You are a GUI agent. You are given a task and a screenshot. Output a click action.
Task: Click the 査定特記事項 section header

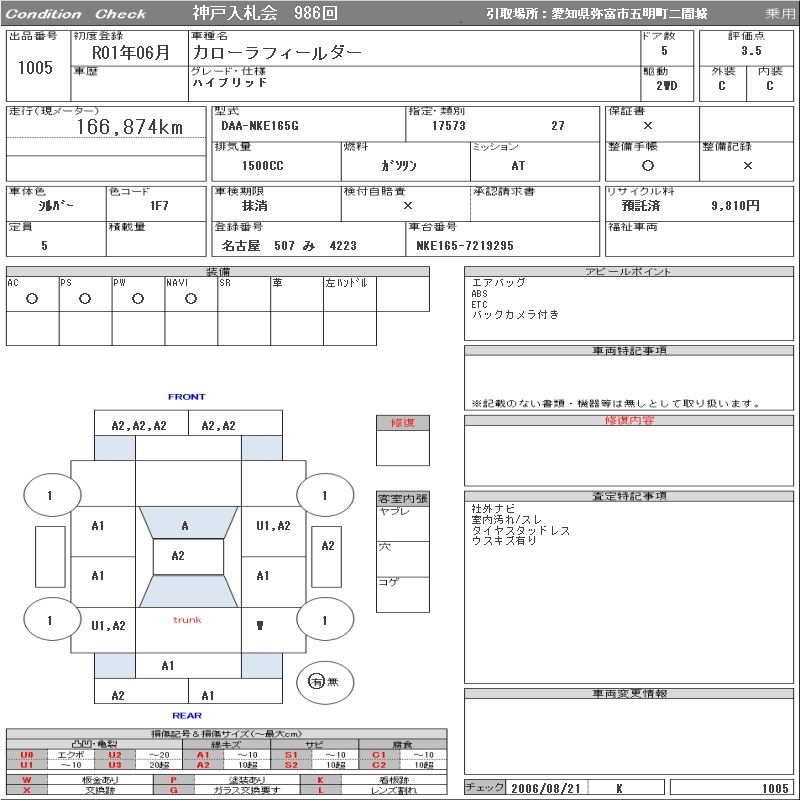coord(629,496)
